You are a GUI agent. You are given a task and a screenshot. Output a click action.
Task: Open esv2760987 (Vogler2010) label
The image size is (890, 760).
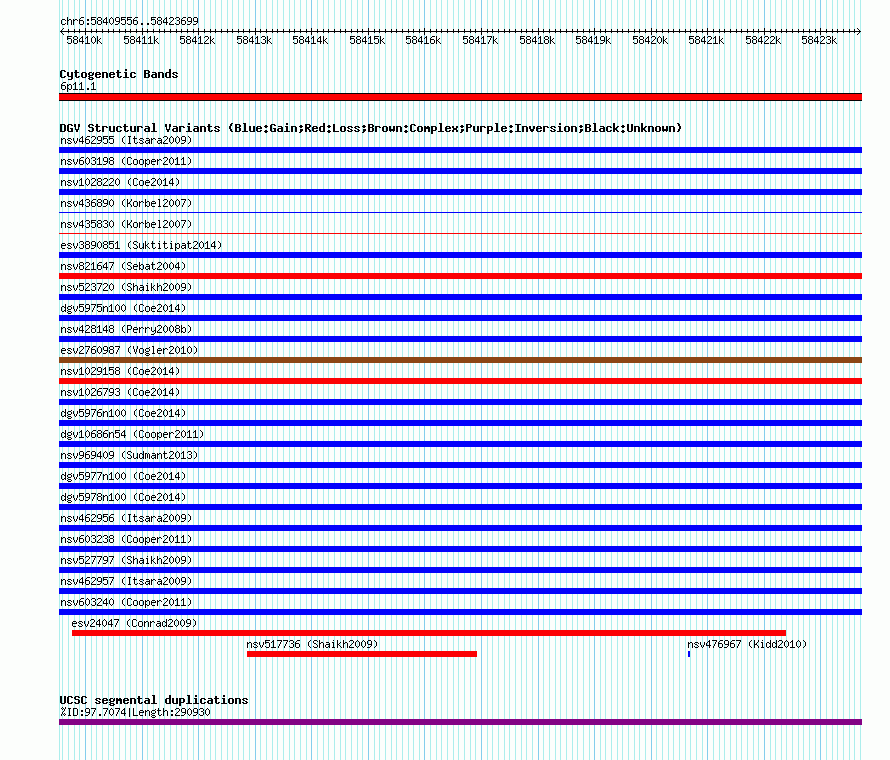(x=129, y=350)
